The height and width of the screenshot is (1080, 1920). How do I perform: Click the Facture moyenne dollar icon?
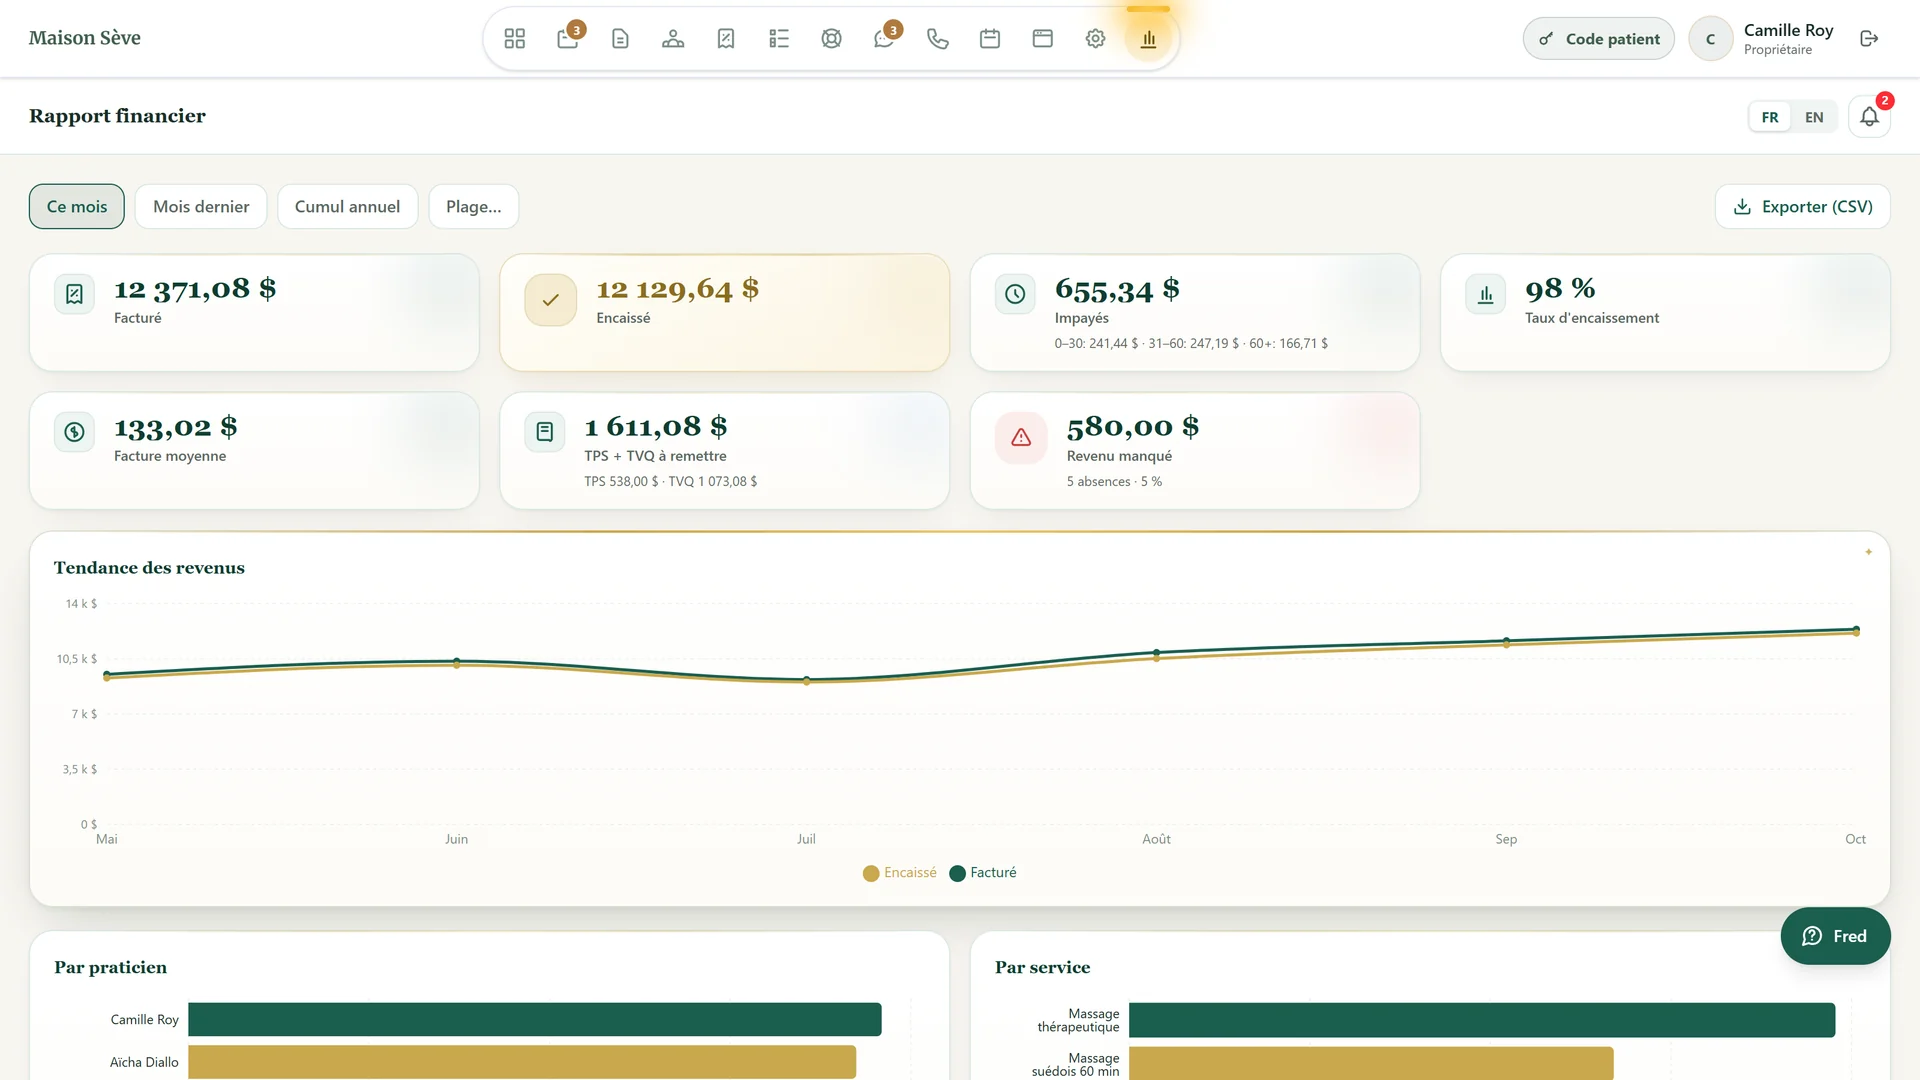click(x=74, y=432)
